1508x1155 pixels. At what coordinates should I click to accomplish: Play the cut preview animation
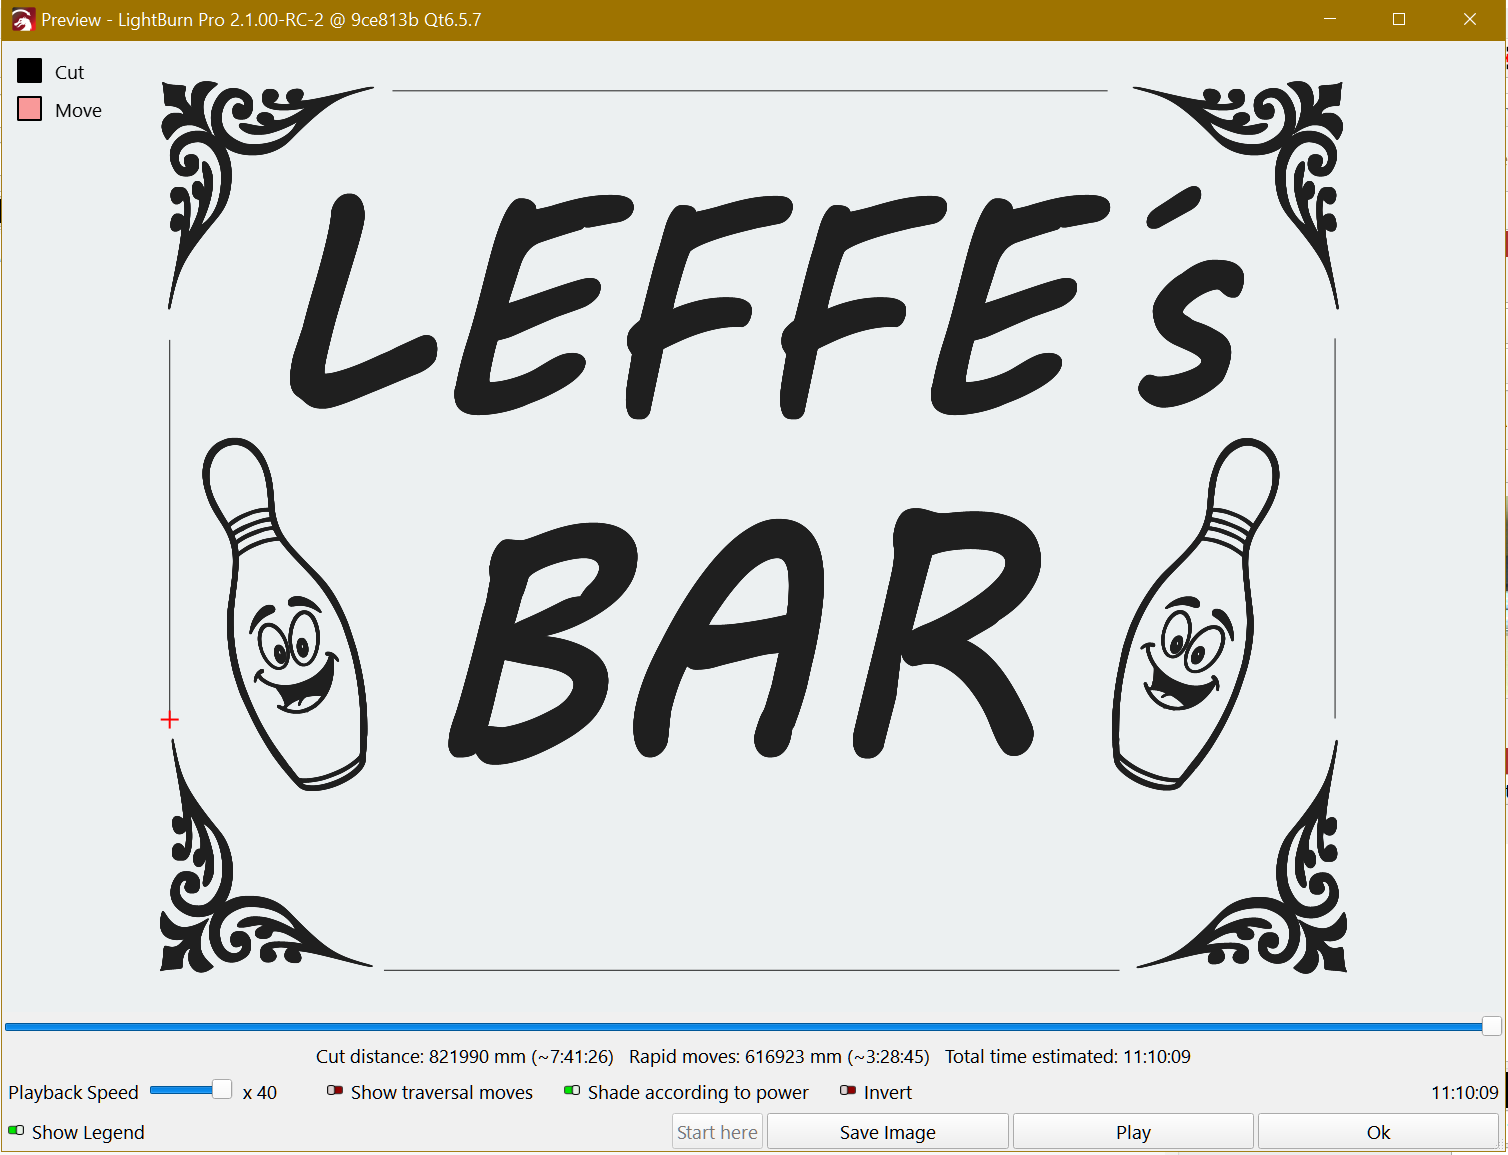1133,1132
